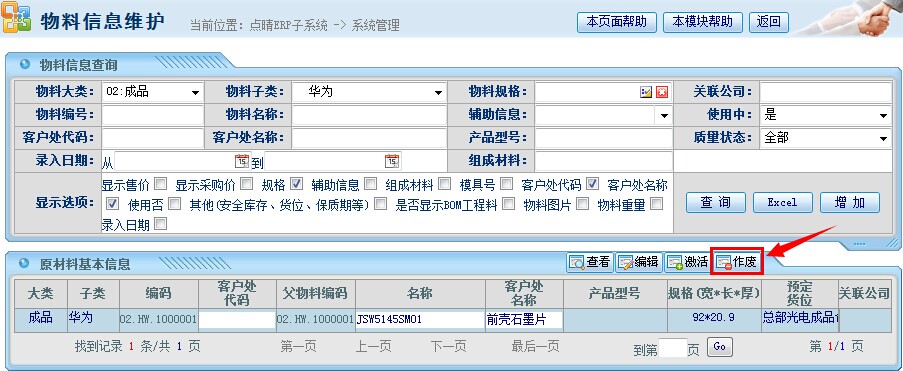Toggle the 物料图片 checkbox
This screenshot has width=903, height=371.
point(583,203)
